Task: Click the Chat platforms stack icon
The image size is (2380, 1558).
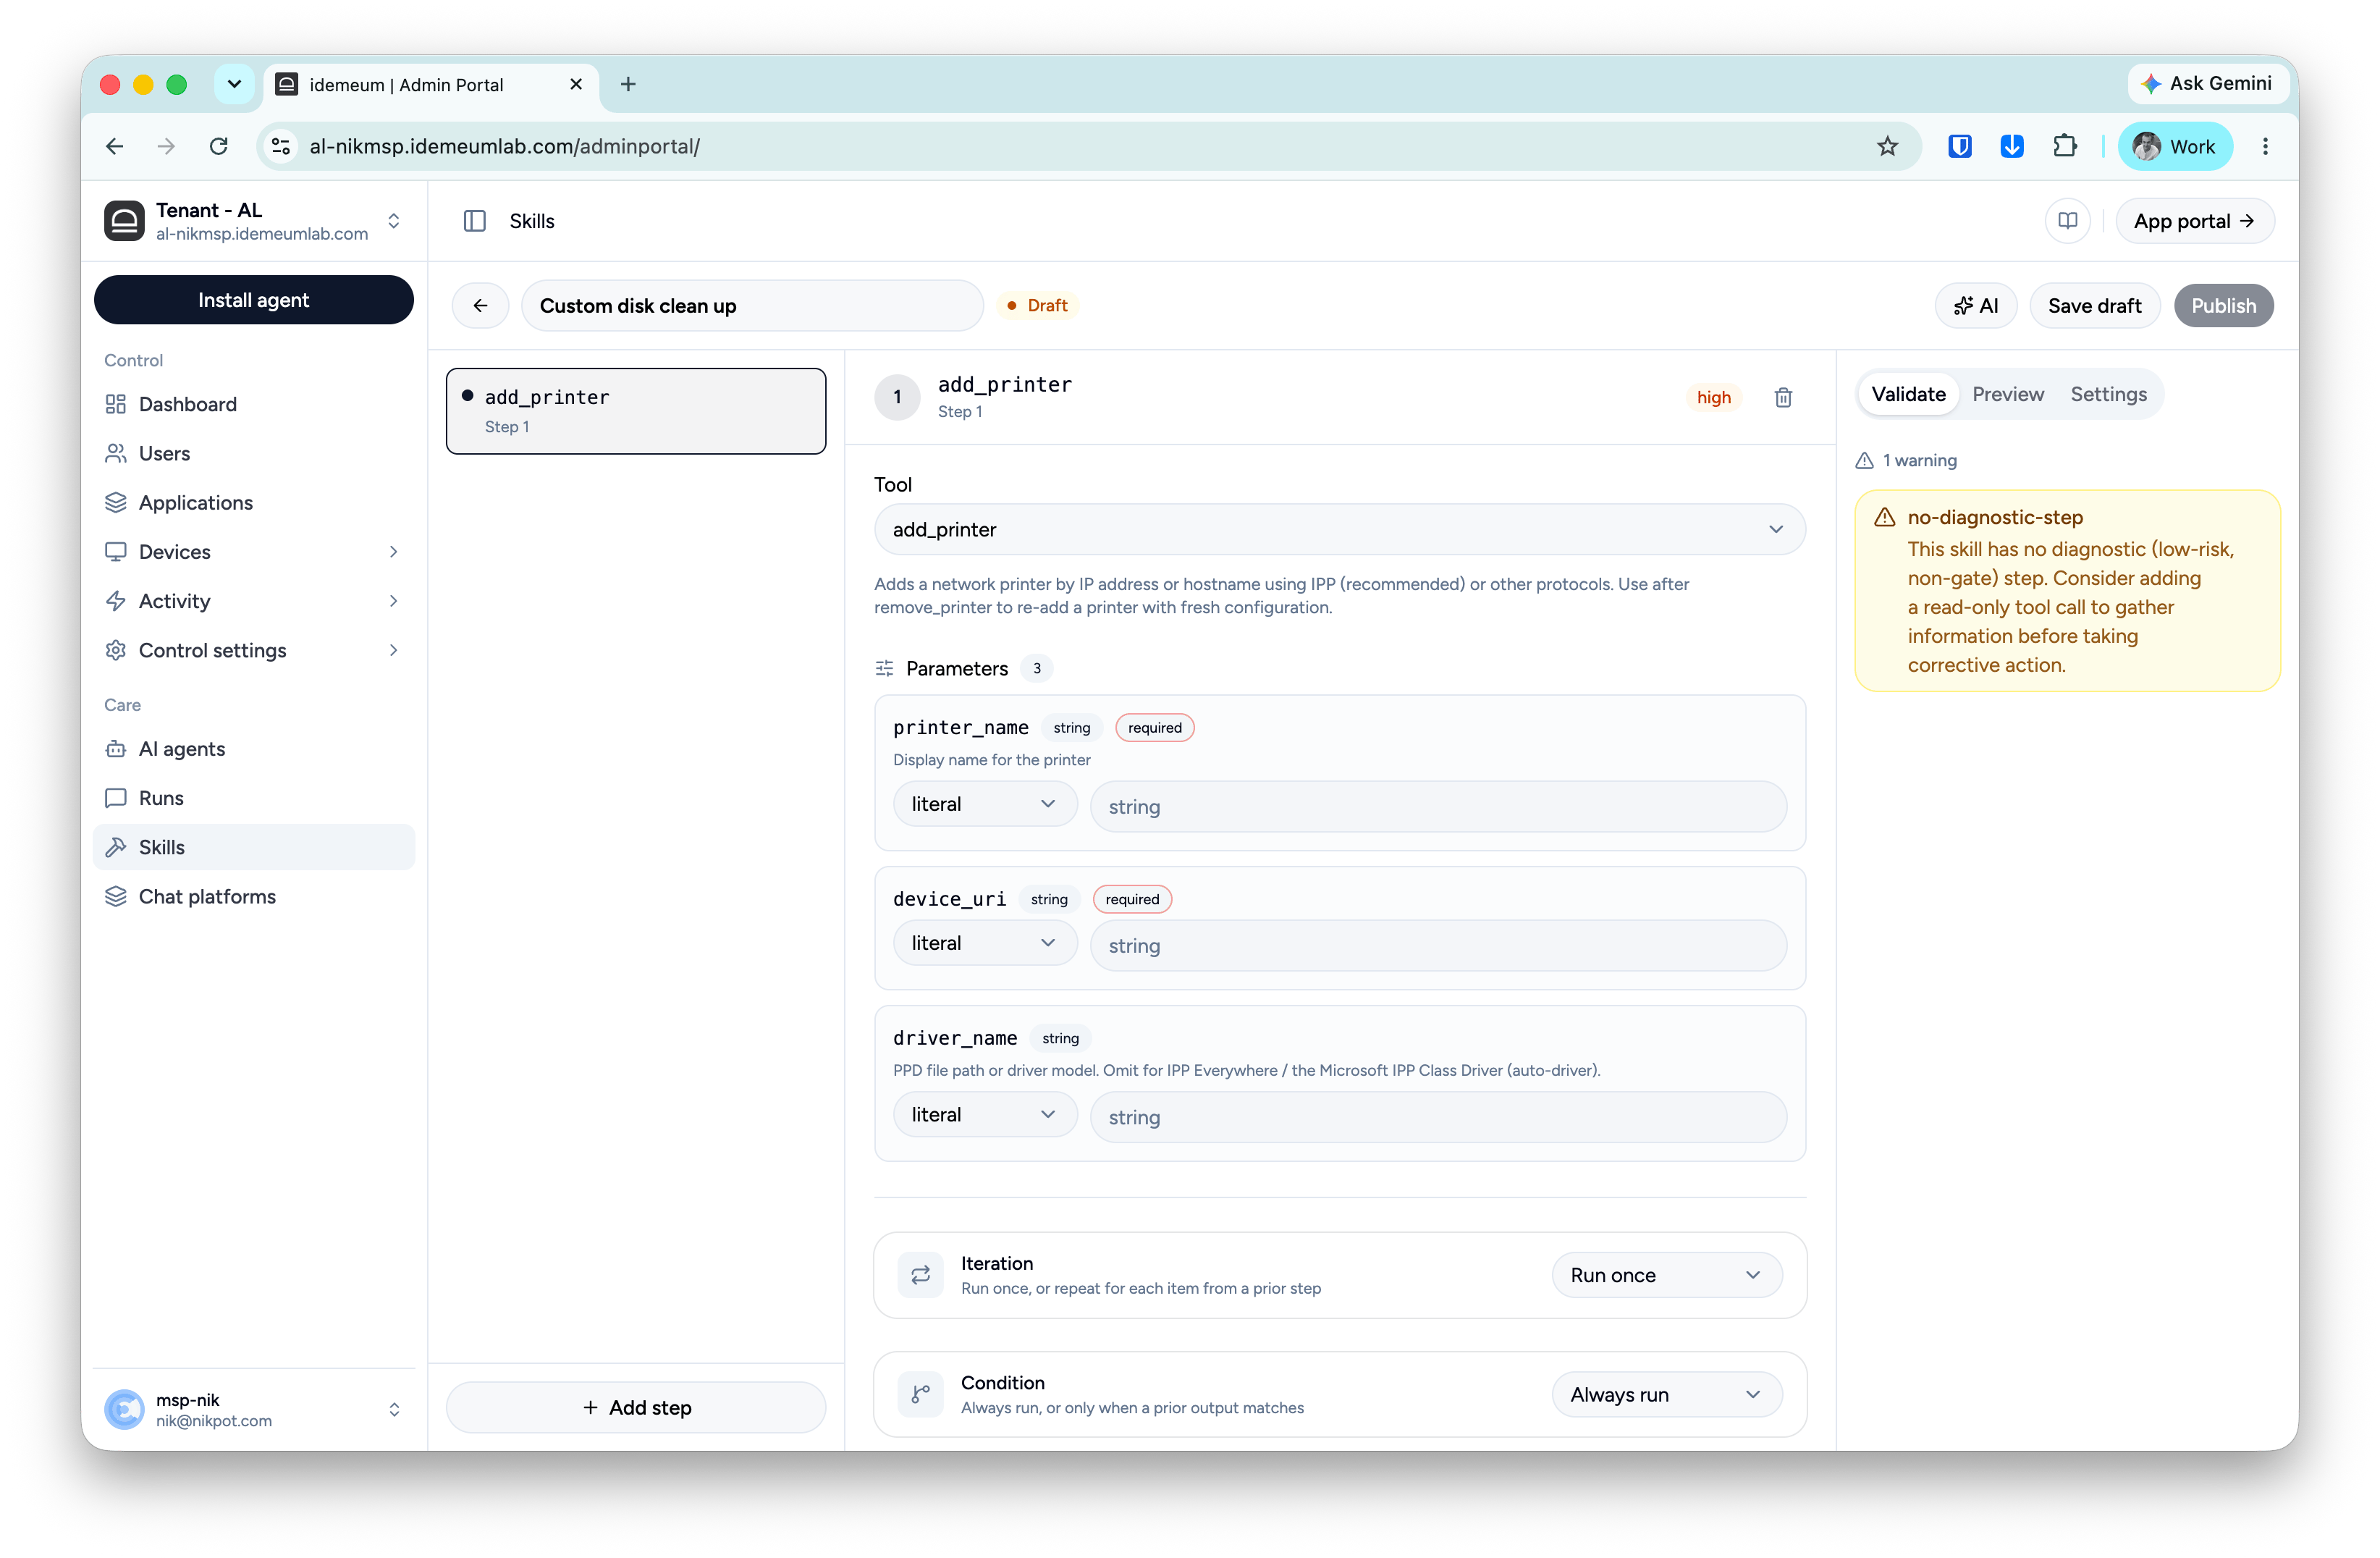Action: pyautogui.click(x=116, y=896)
